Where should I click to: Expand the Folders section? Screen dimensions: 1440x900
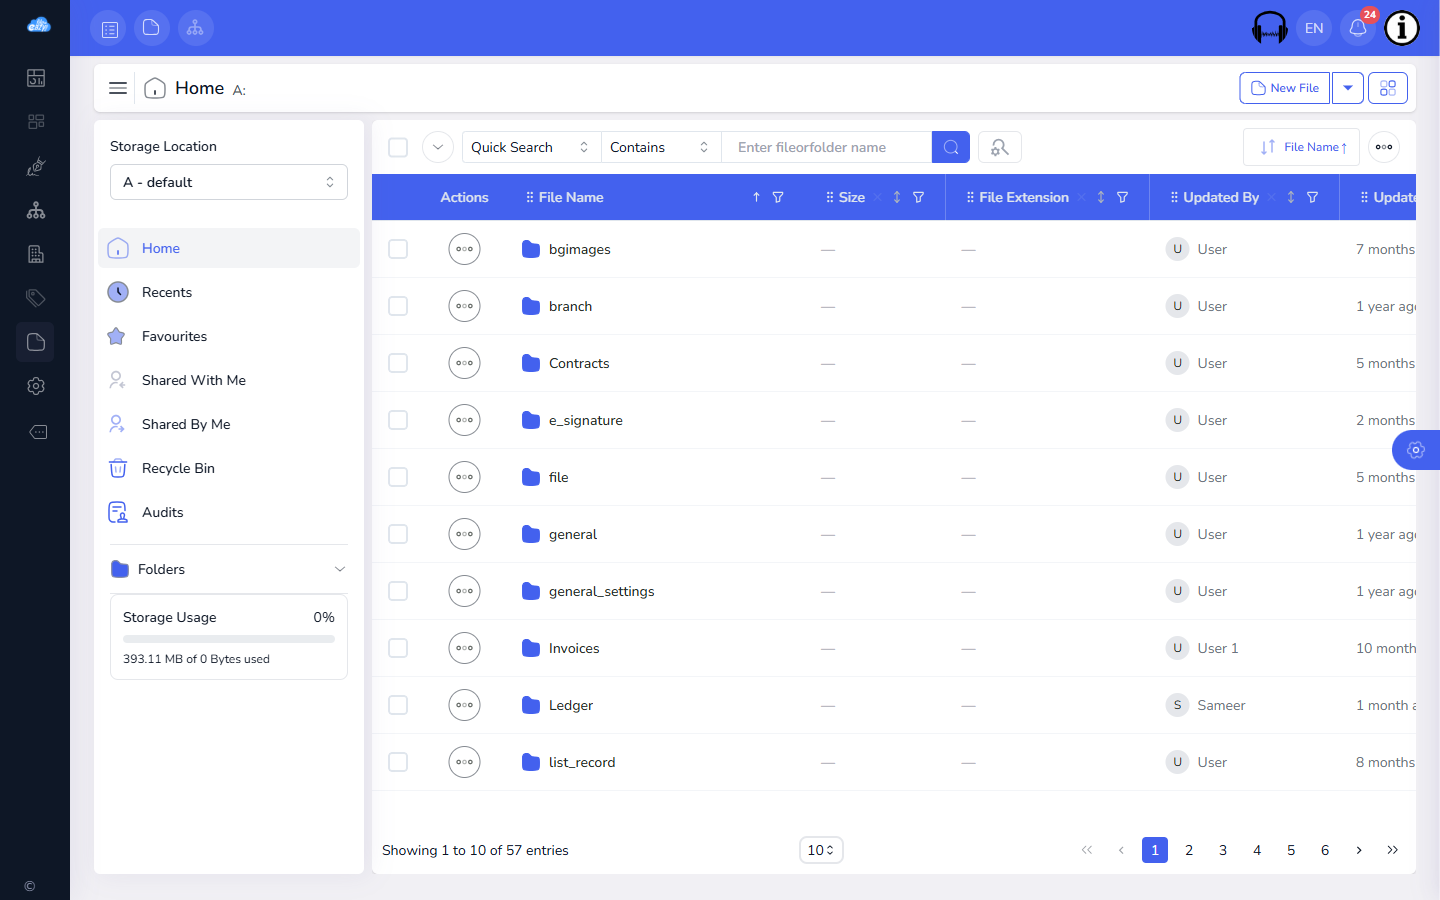(229, 569)
